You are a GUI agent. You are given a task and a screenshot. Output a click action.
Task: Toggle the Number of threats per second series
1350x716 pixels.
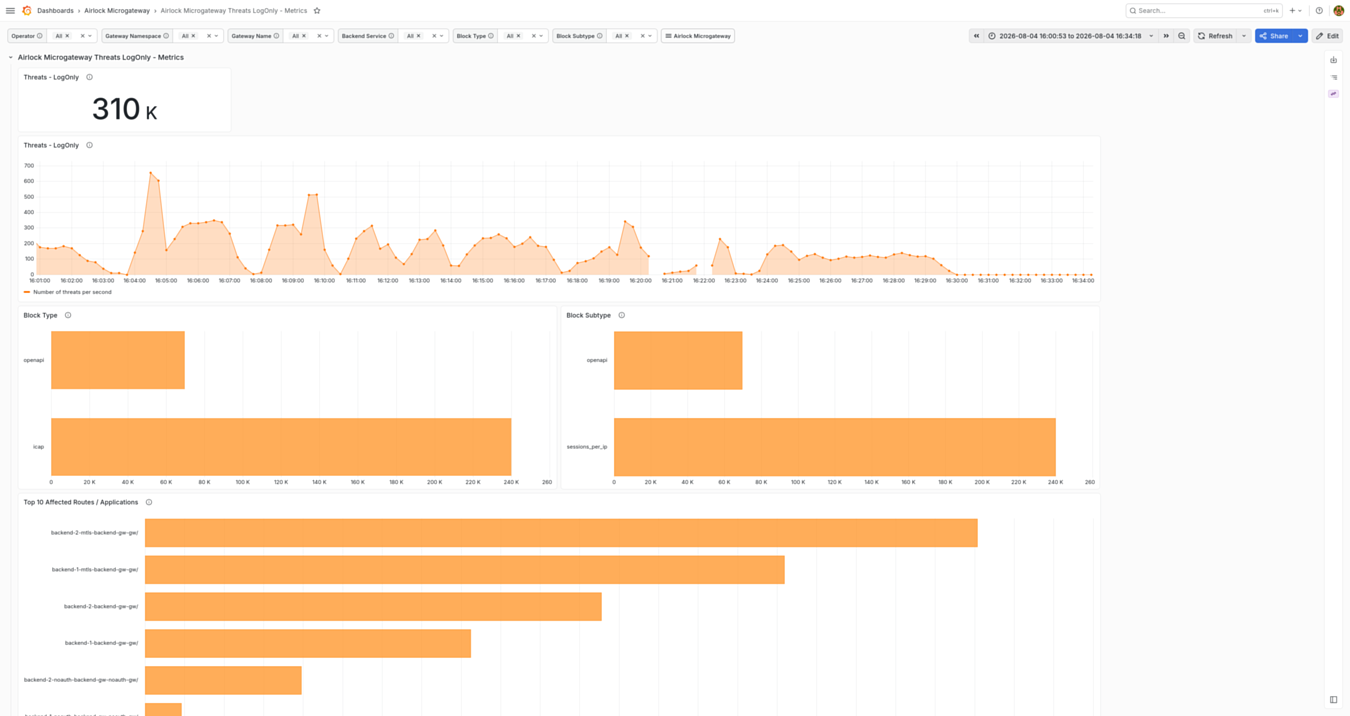pyautogui.click(x=72, y=292)
